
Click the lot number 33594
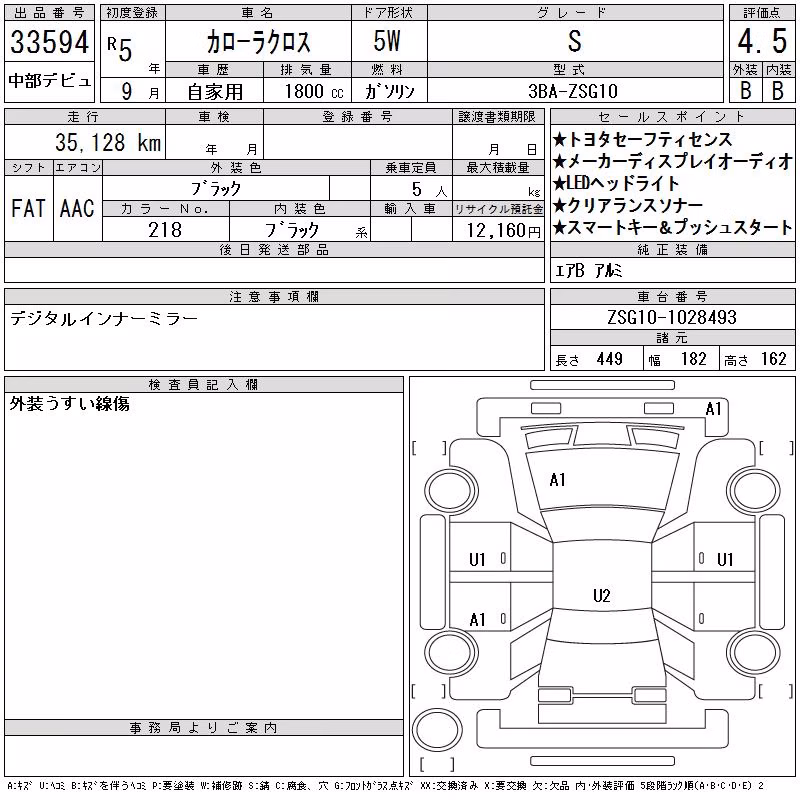pos(49,42)
